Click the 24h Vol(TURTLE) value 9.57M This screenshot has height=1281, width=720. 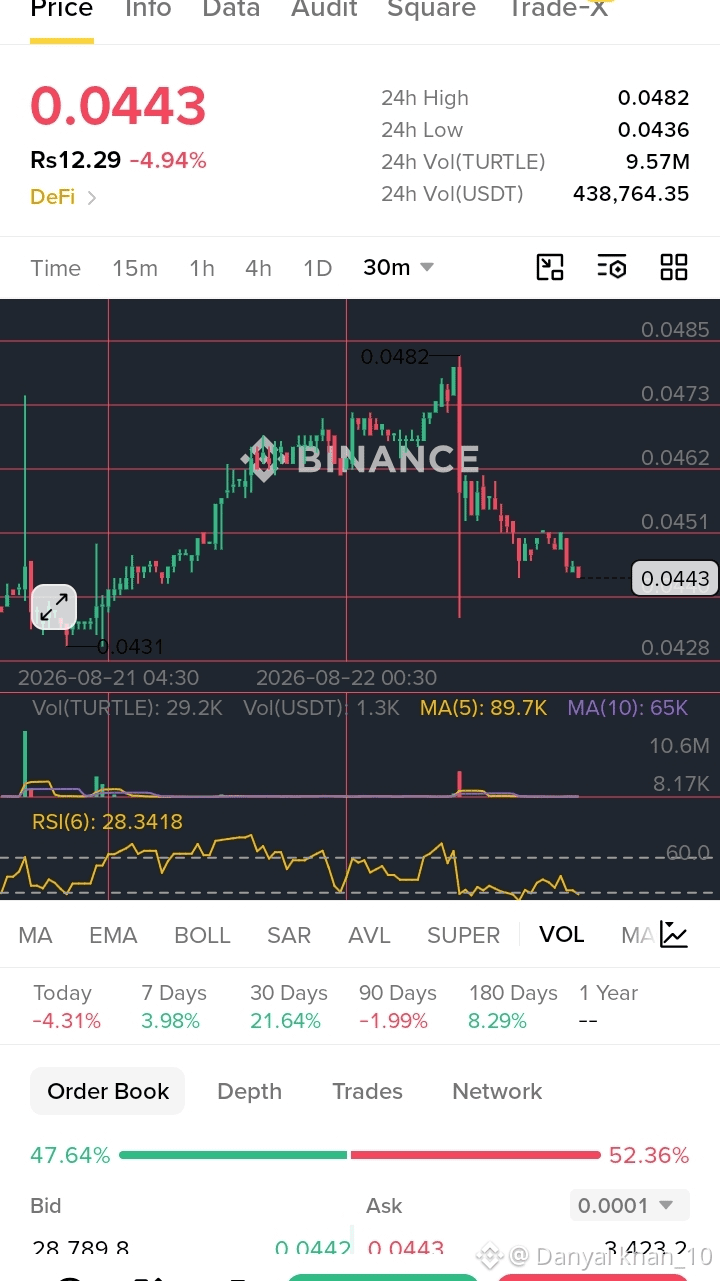657,162
